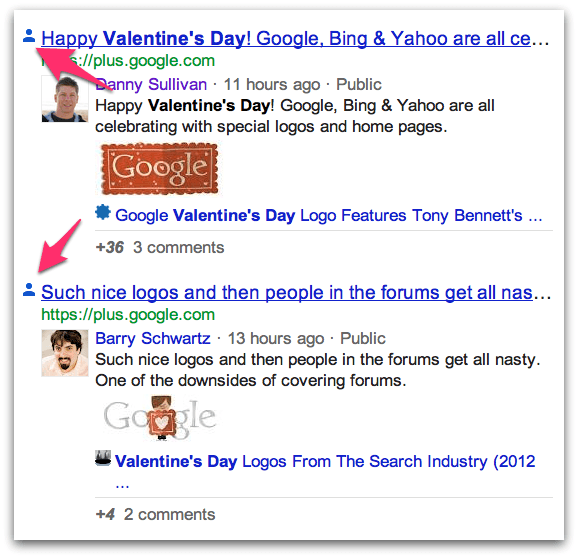Image resolution: width=578 pixels, height=558 pixels.
Task: Click the +4 count on Barry's post
Action: tap(105, 515)
